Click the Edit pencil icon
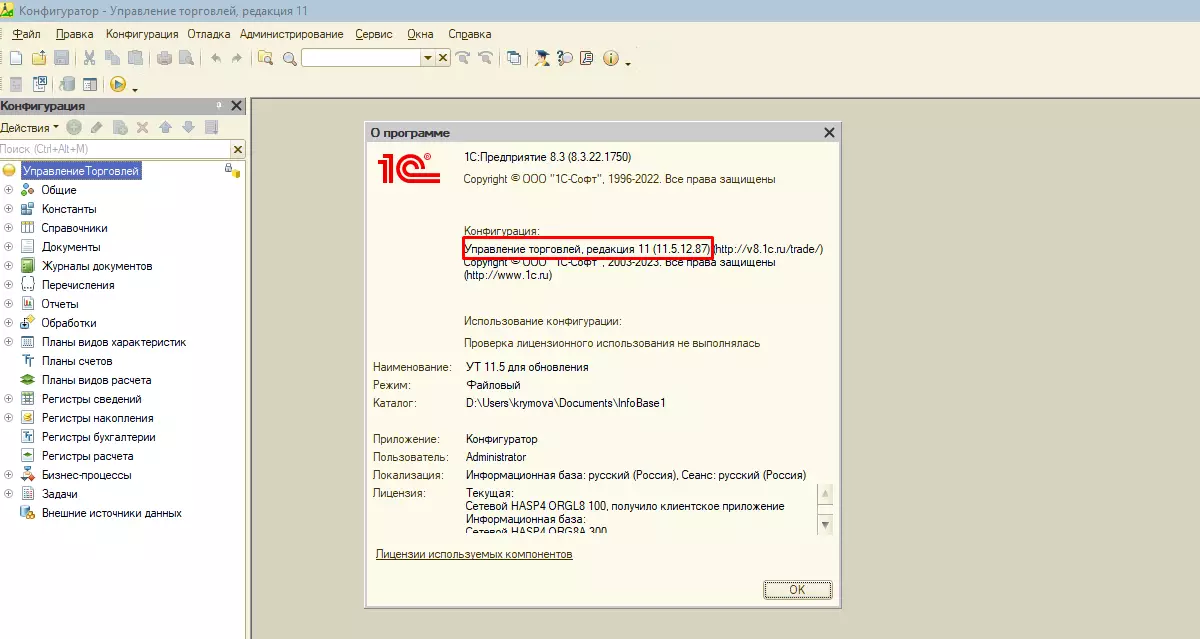The height and width of the screenshot is (639, 1200). 96,127
